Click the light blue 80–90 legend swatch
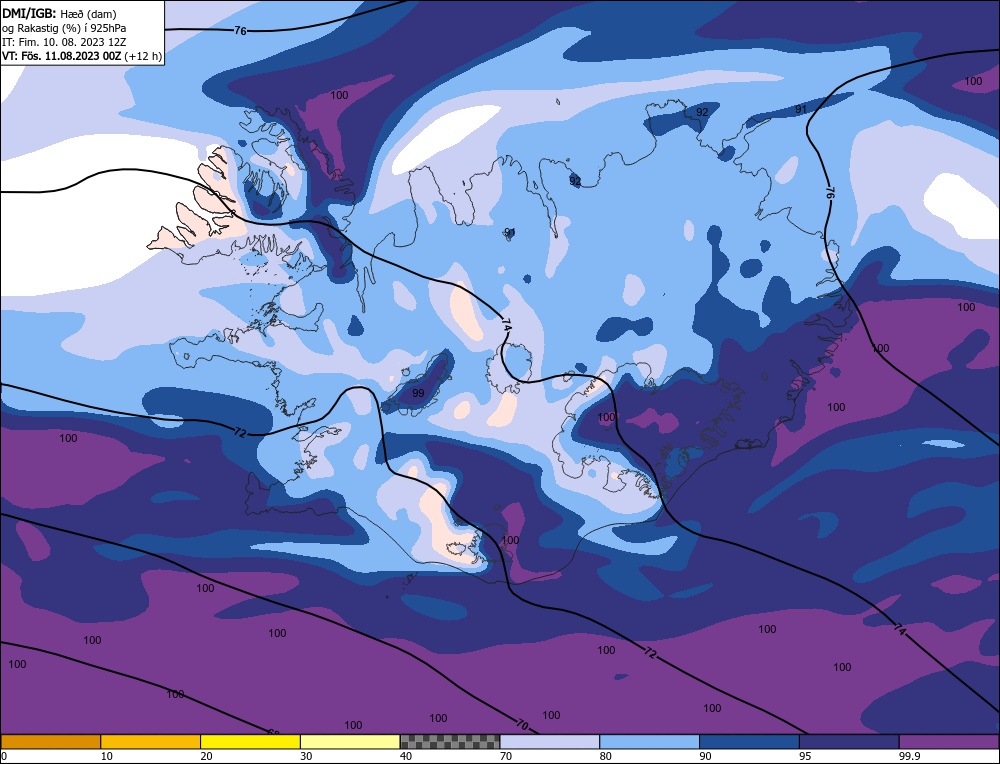This screenshot has width=1000, height=764. 649,741
